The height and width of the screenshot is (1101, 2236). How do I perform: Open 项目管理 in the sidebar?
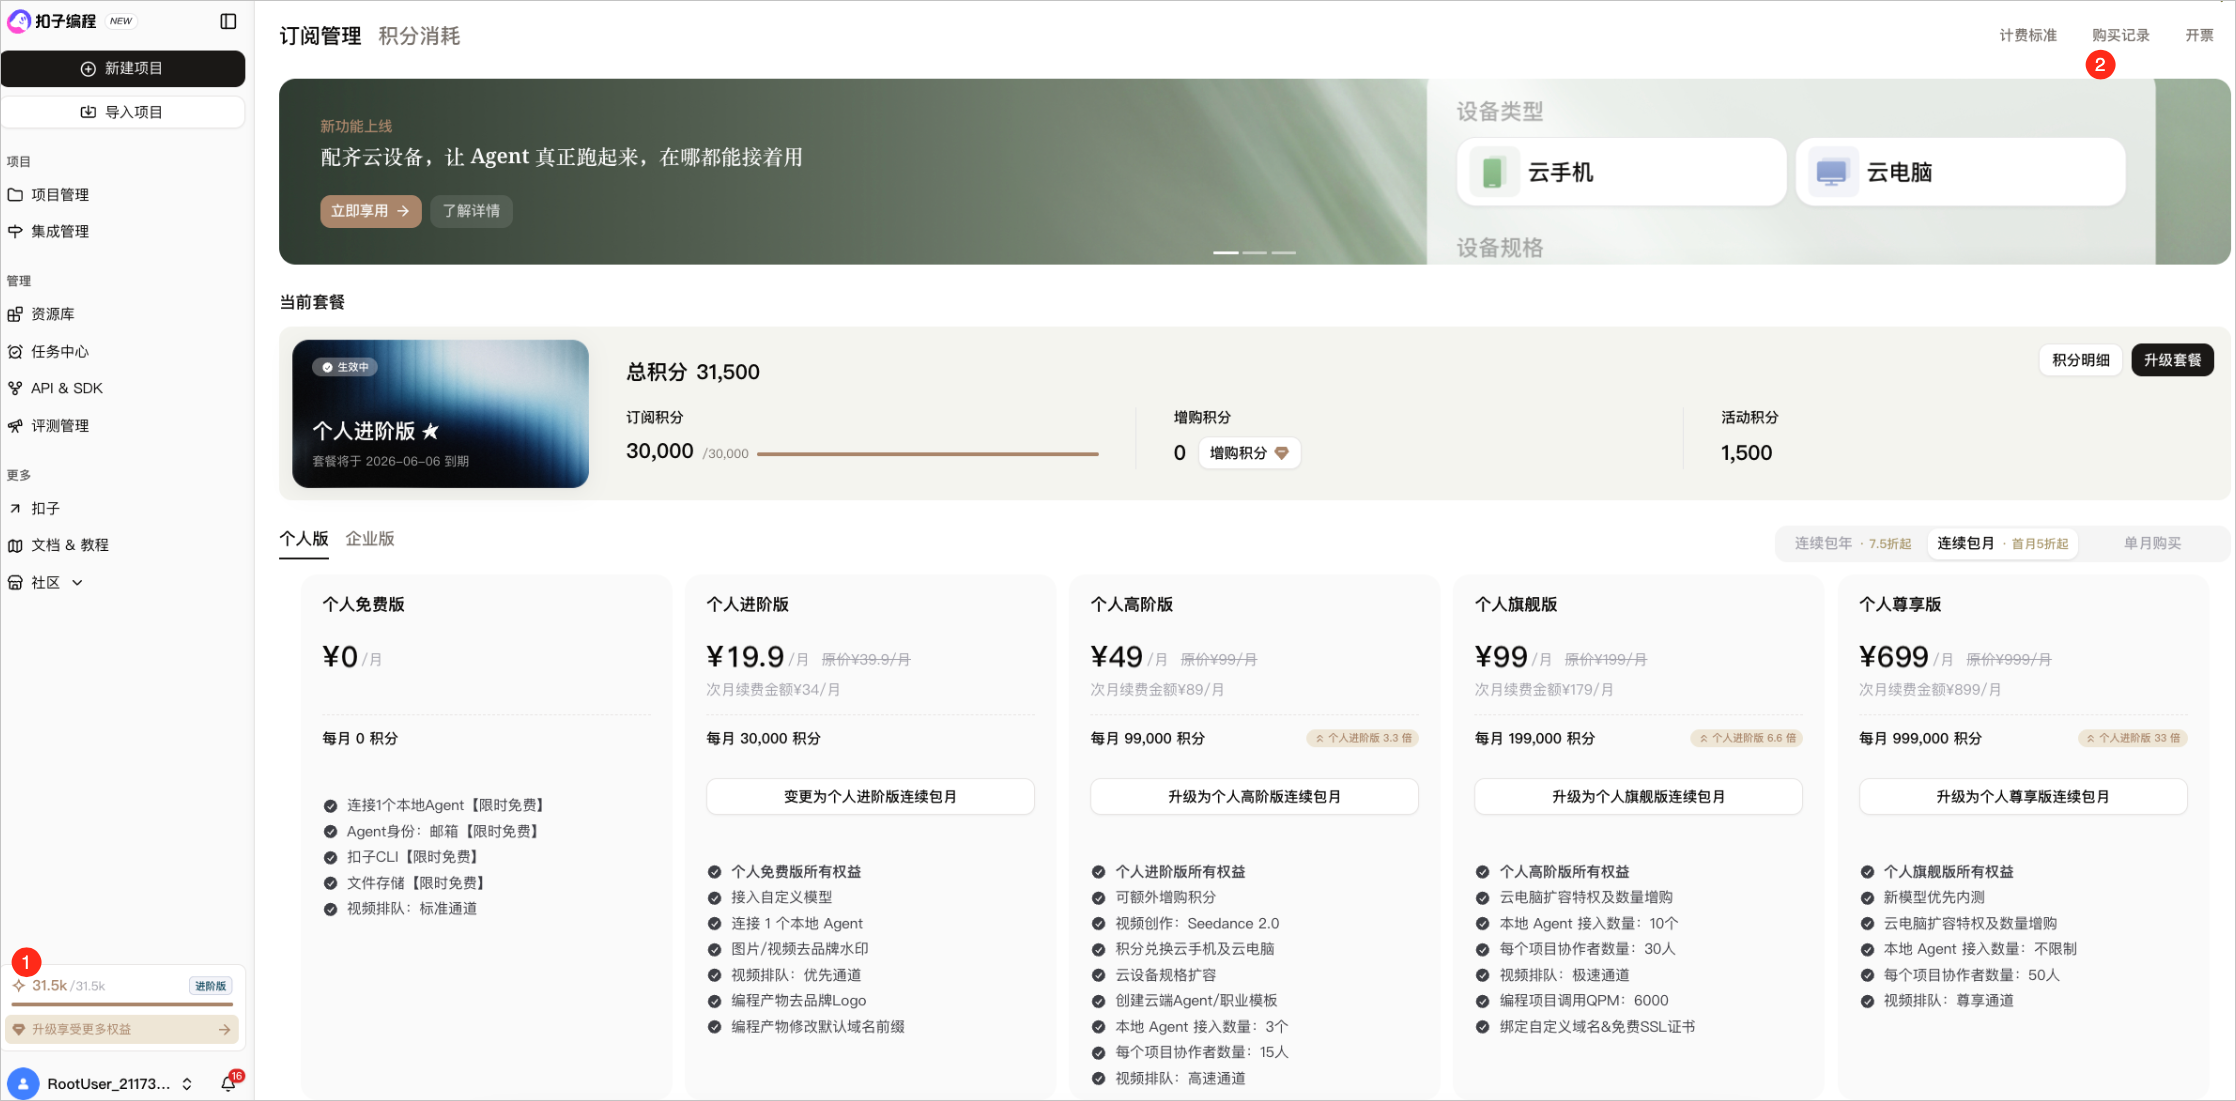pos(60,195)
